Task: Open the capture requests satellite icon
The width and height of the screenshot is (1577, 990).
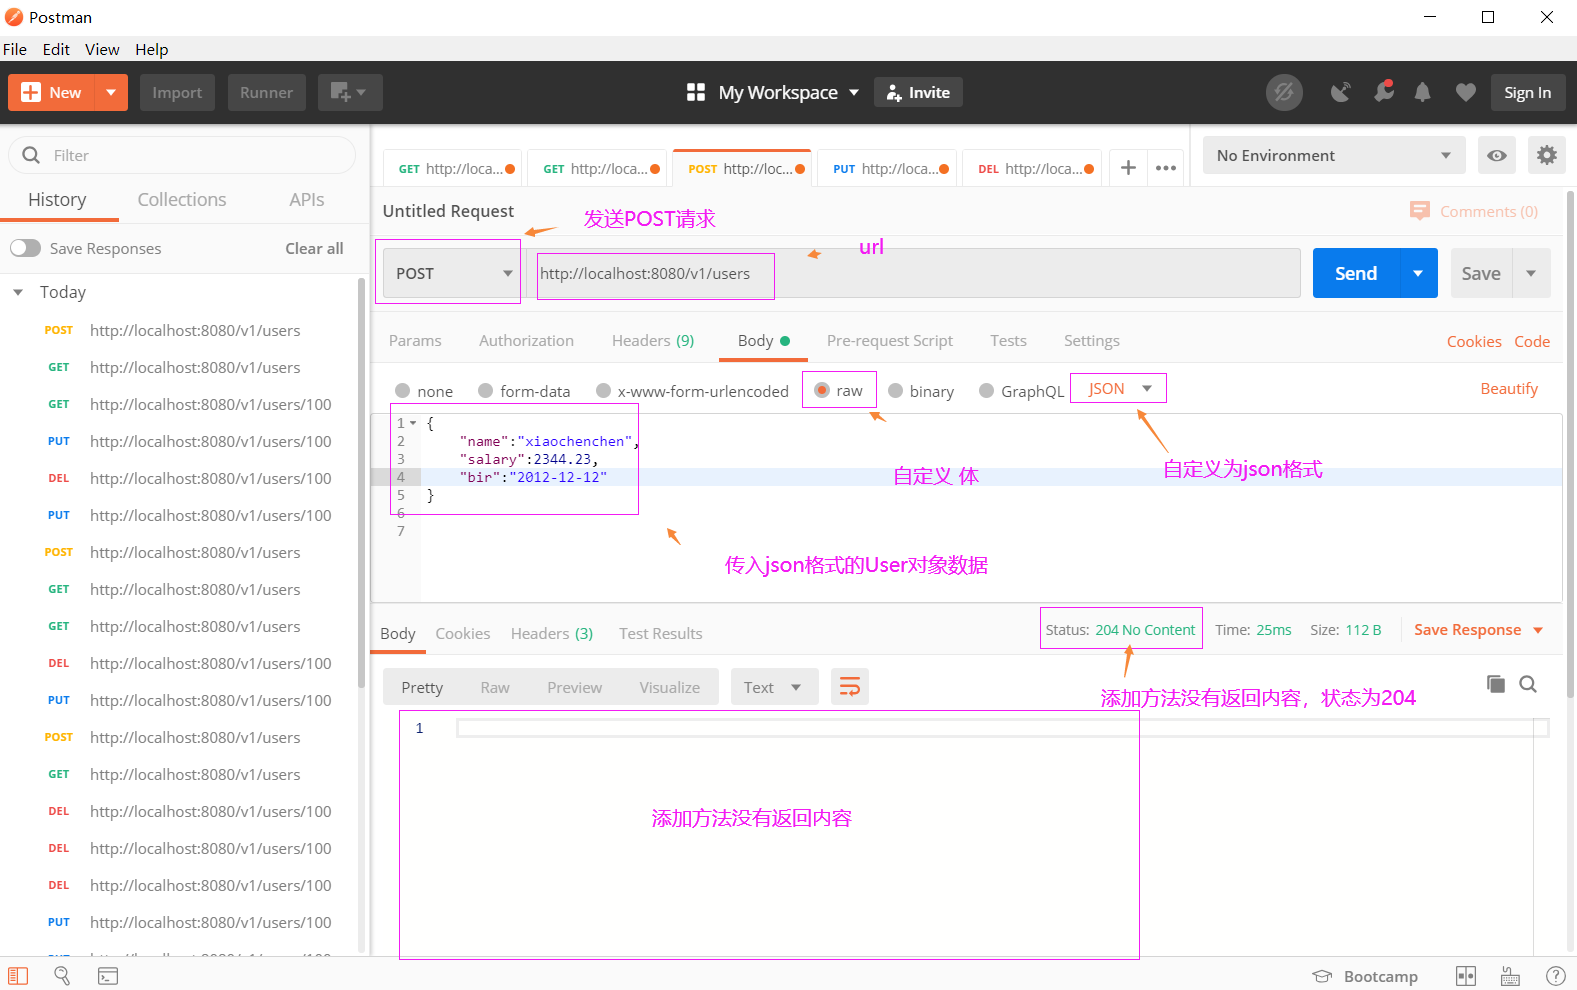Action: click(x=1340, y=92)
